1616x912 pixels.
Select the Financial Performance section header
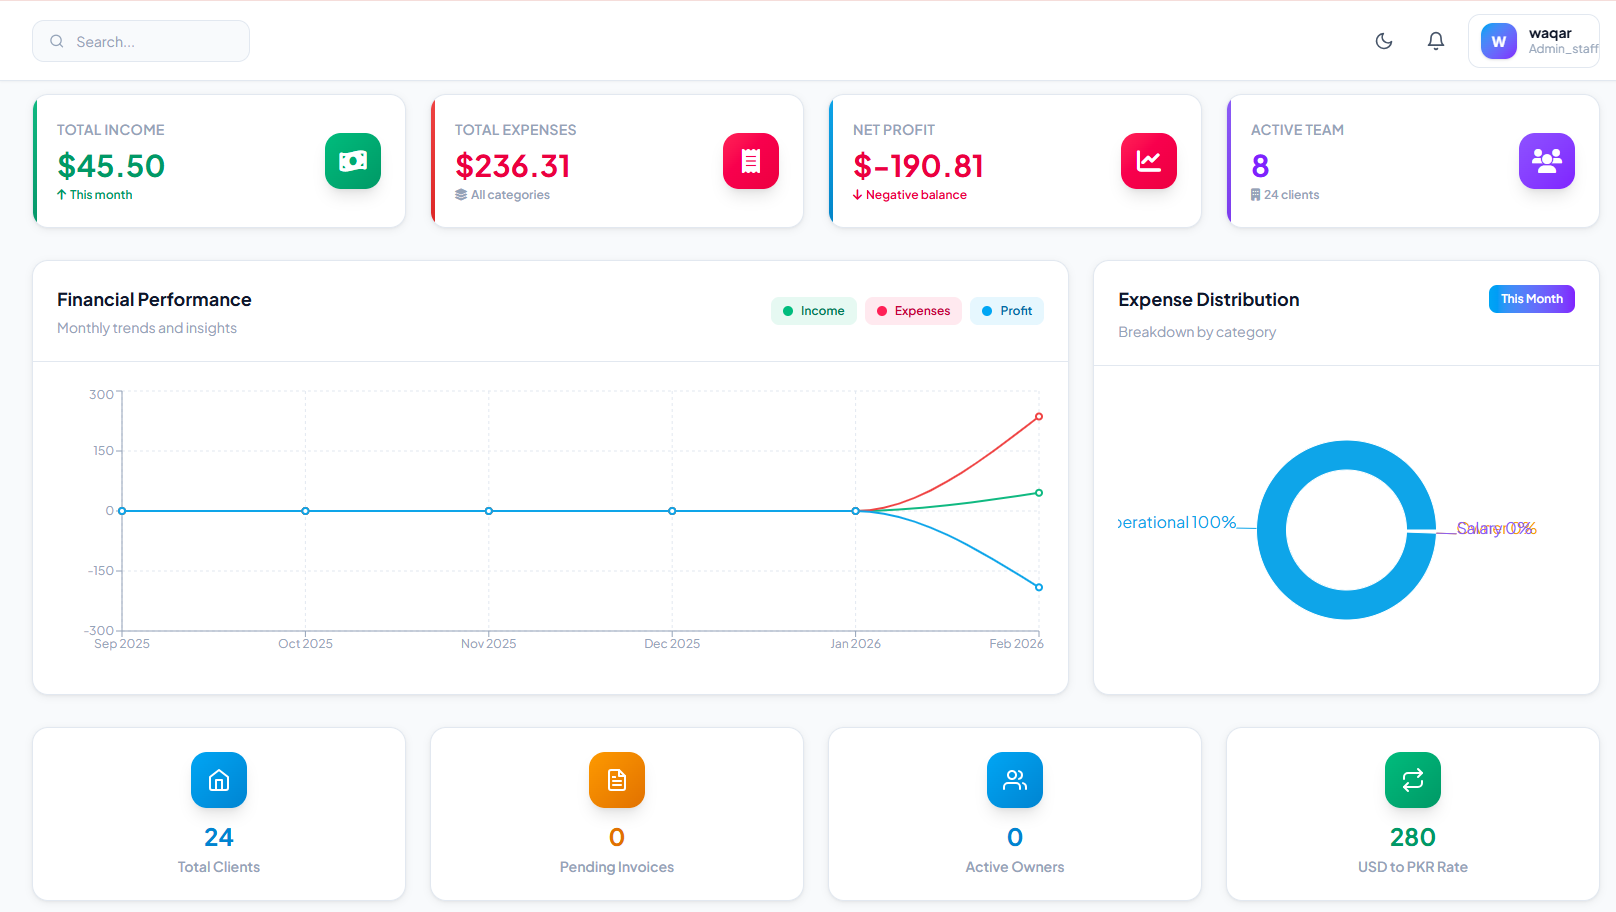point(154,299)
